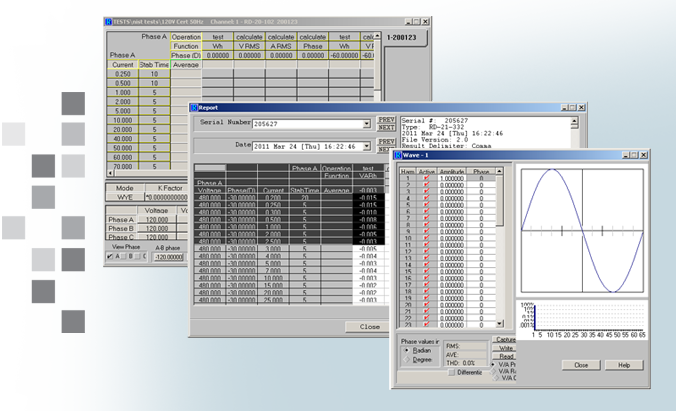Click the 25.000 current cell in Report grid
Screen dimensions: 676x411
click(x=273, y=300)
